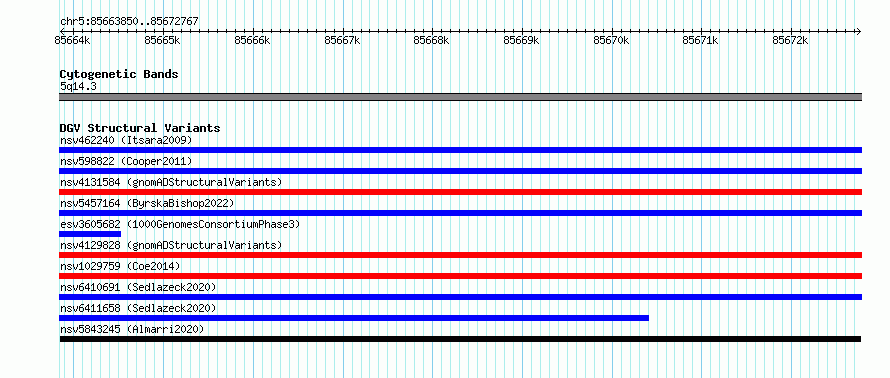The height and width of the screenshot is (378, 890).
Task: Click the 85667k ruler tick label
Action: (342, 40)
